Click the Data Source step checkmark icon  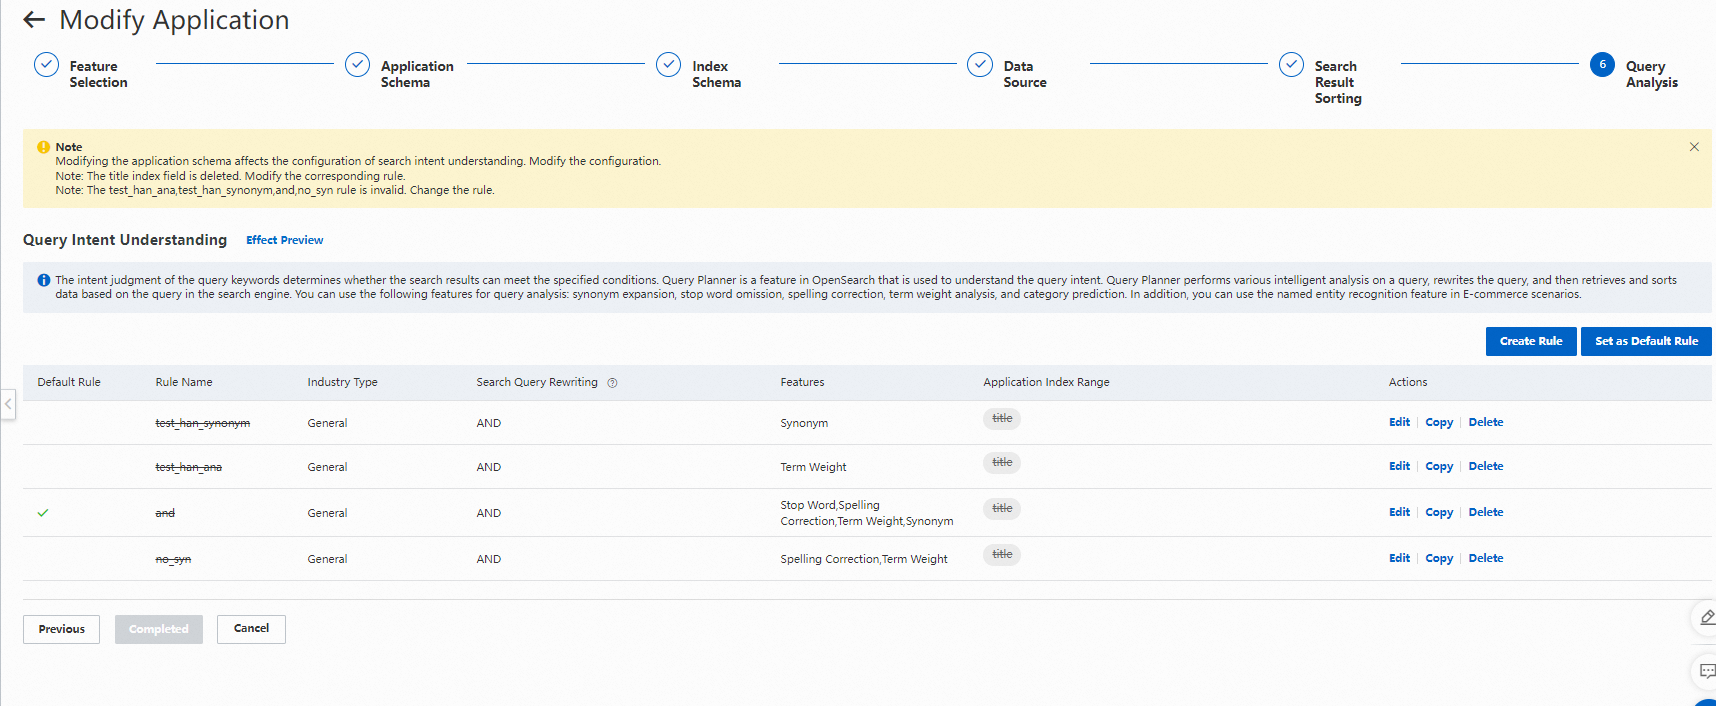pos(980,65)
